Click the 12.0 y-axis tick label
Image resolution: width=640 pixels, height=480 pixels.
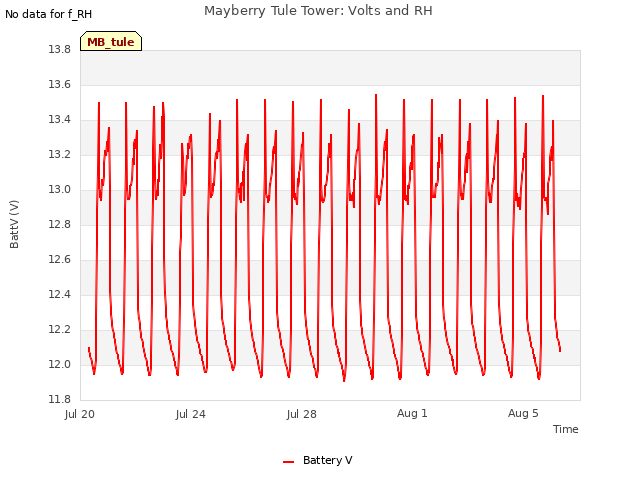point(60,364)
